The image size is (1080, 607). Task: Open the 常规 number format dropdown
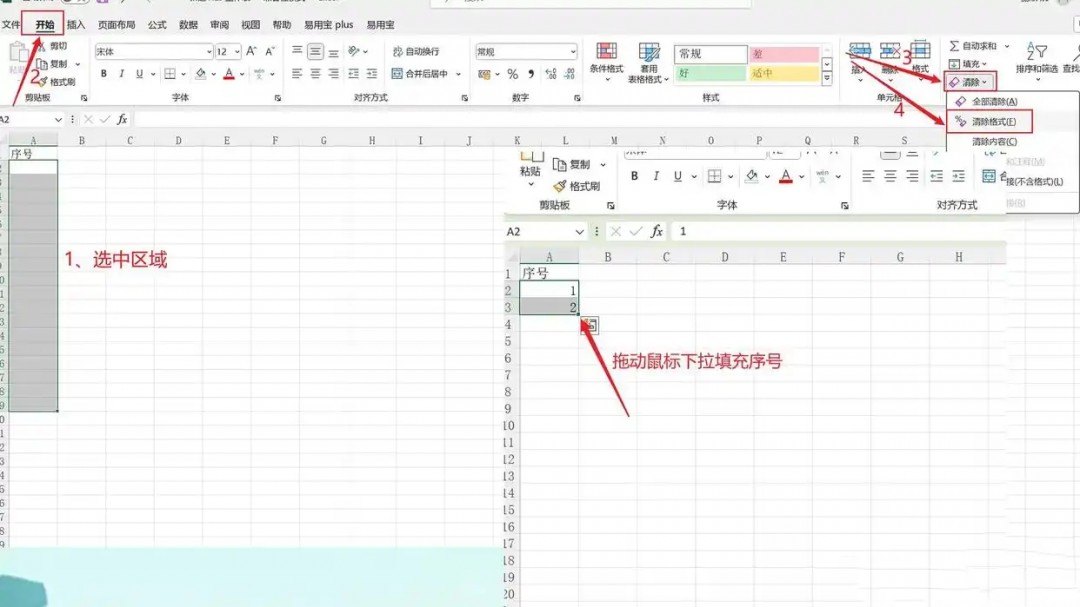[x=570, y=51]
